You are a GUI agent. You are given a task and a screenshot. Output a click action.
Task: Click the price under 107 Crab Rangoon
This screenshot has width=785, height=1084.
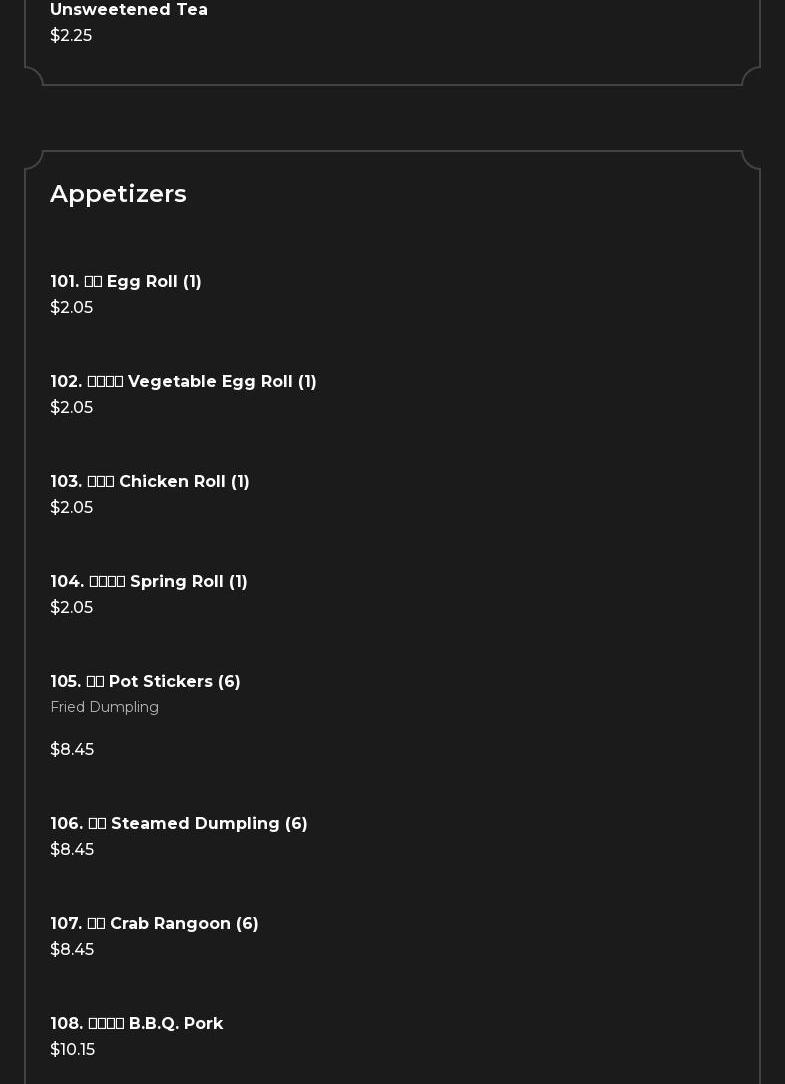pos(72,950)
